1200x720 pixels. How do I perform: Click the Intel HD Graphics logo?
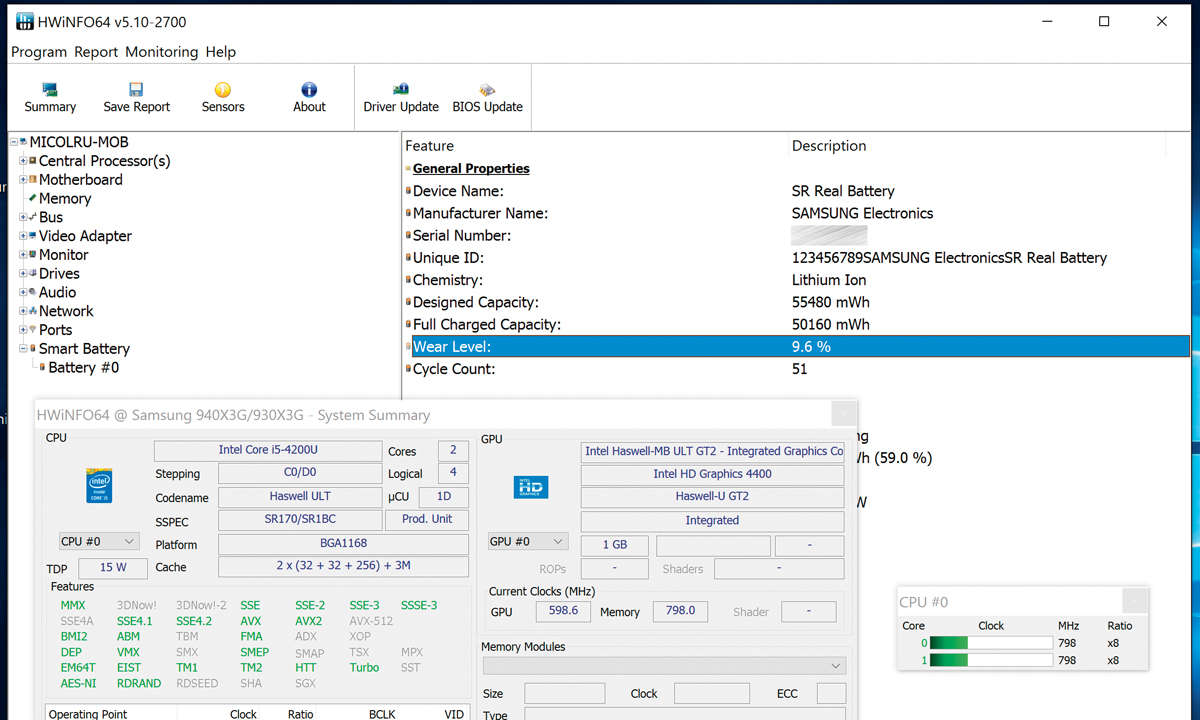(x=530, y=486)
